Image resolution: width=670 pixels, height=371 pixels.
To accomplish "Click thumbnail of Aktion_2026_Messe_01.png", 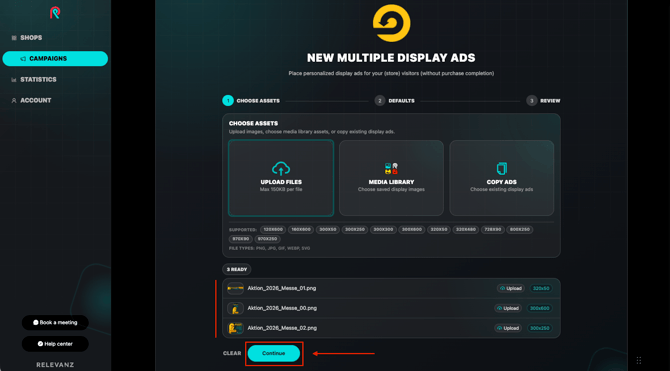I will [235, 289].
